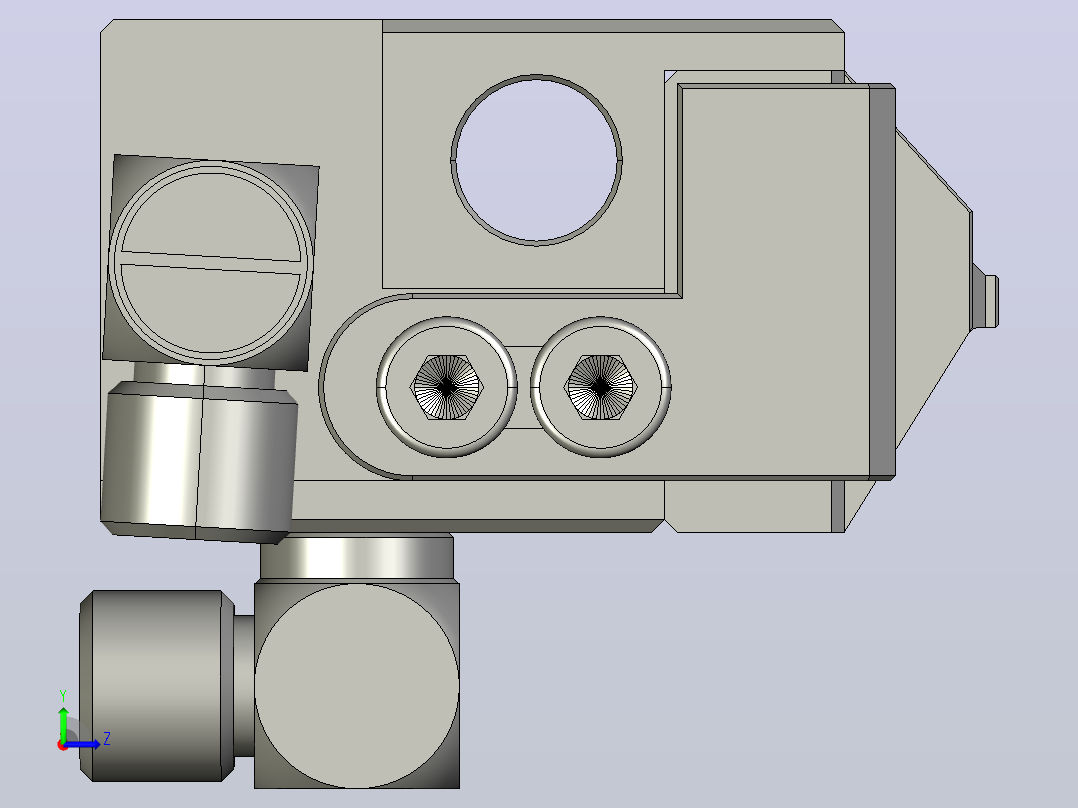Screen dimensions: 1078x808
Task: Select the small nozzle tip on the right
Action: pos(991,301)
